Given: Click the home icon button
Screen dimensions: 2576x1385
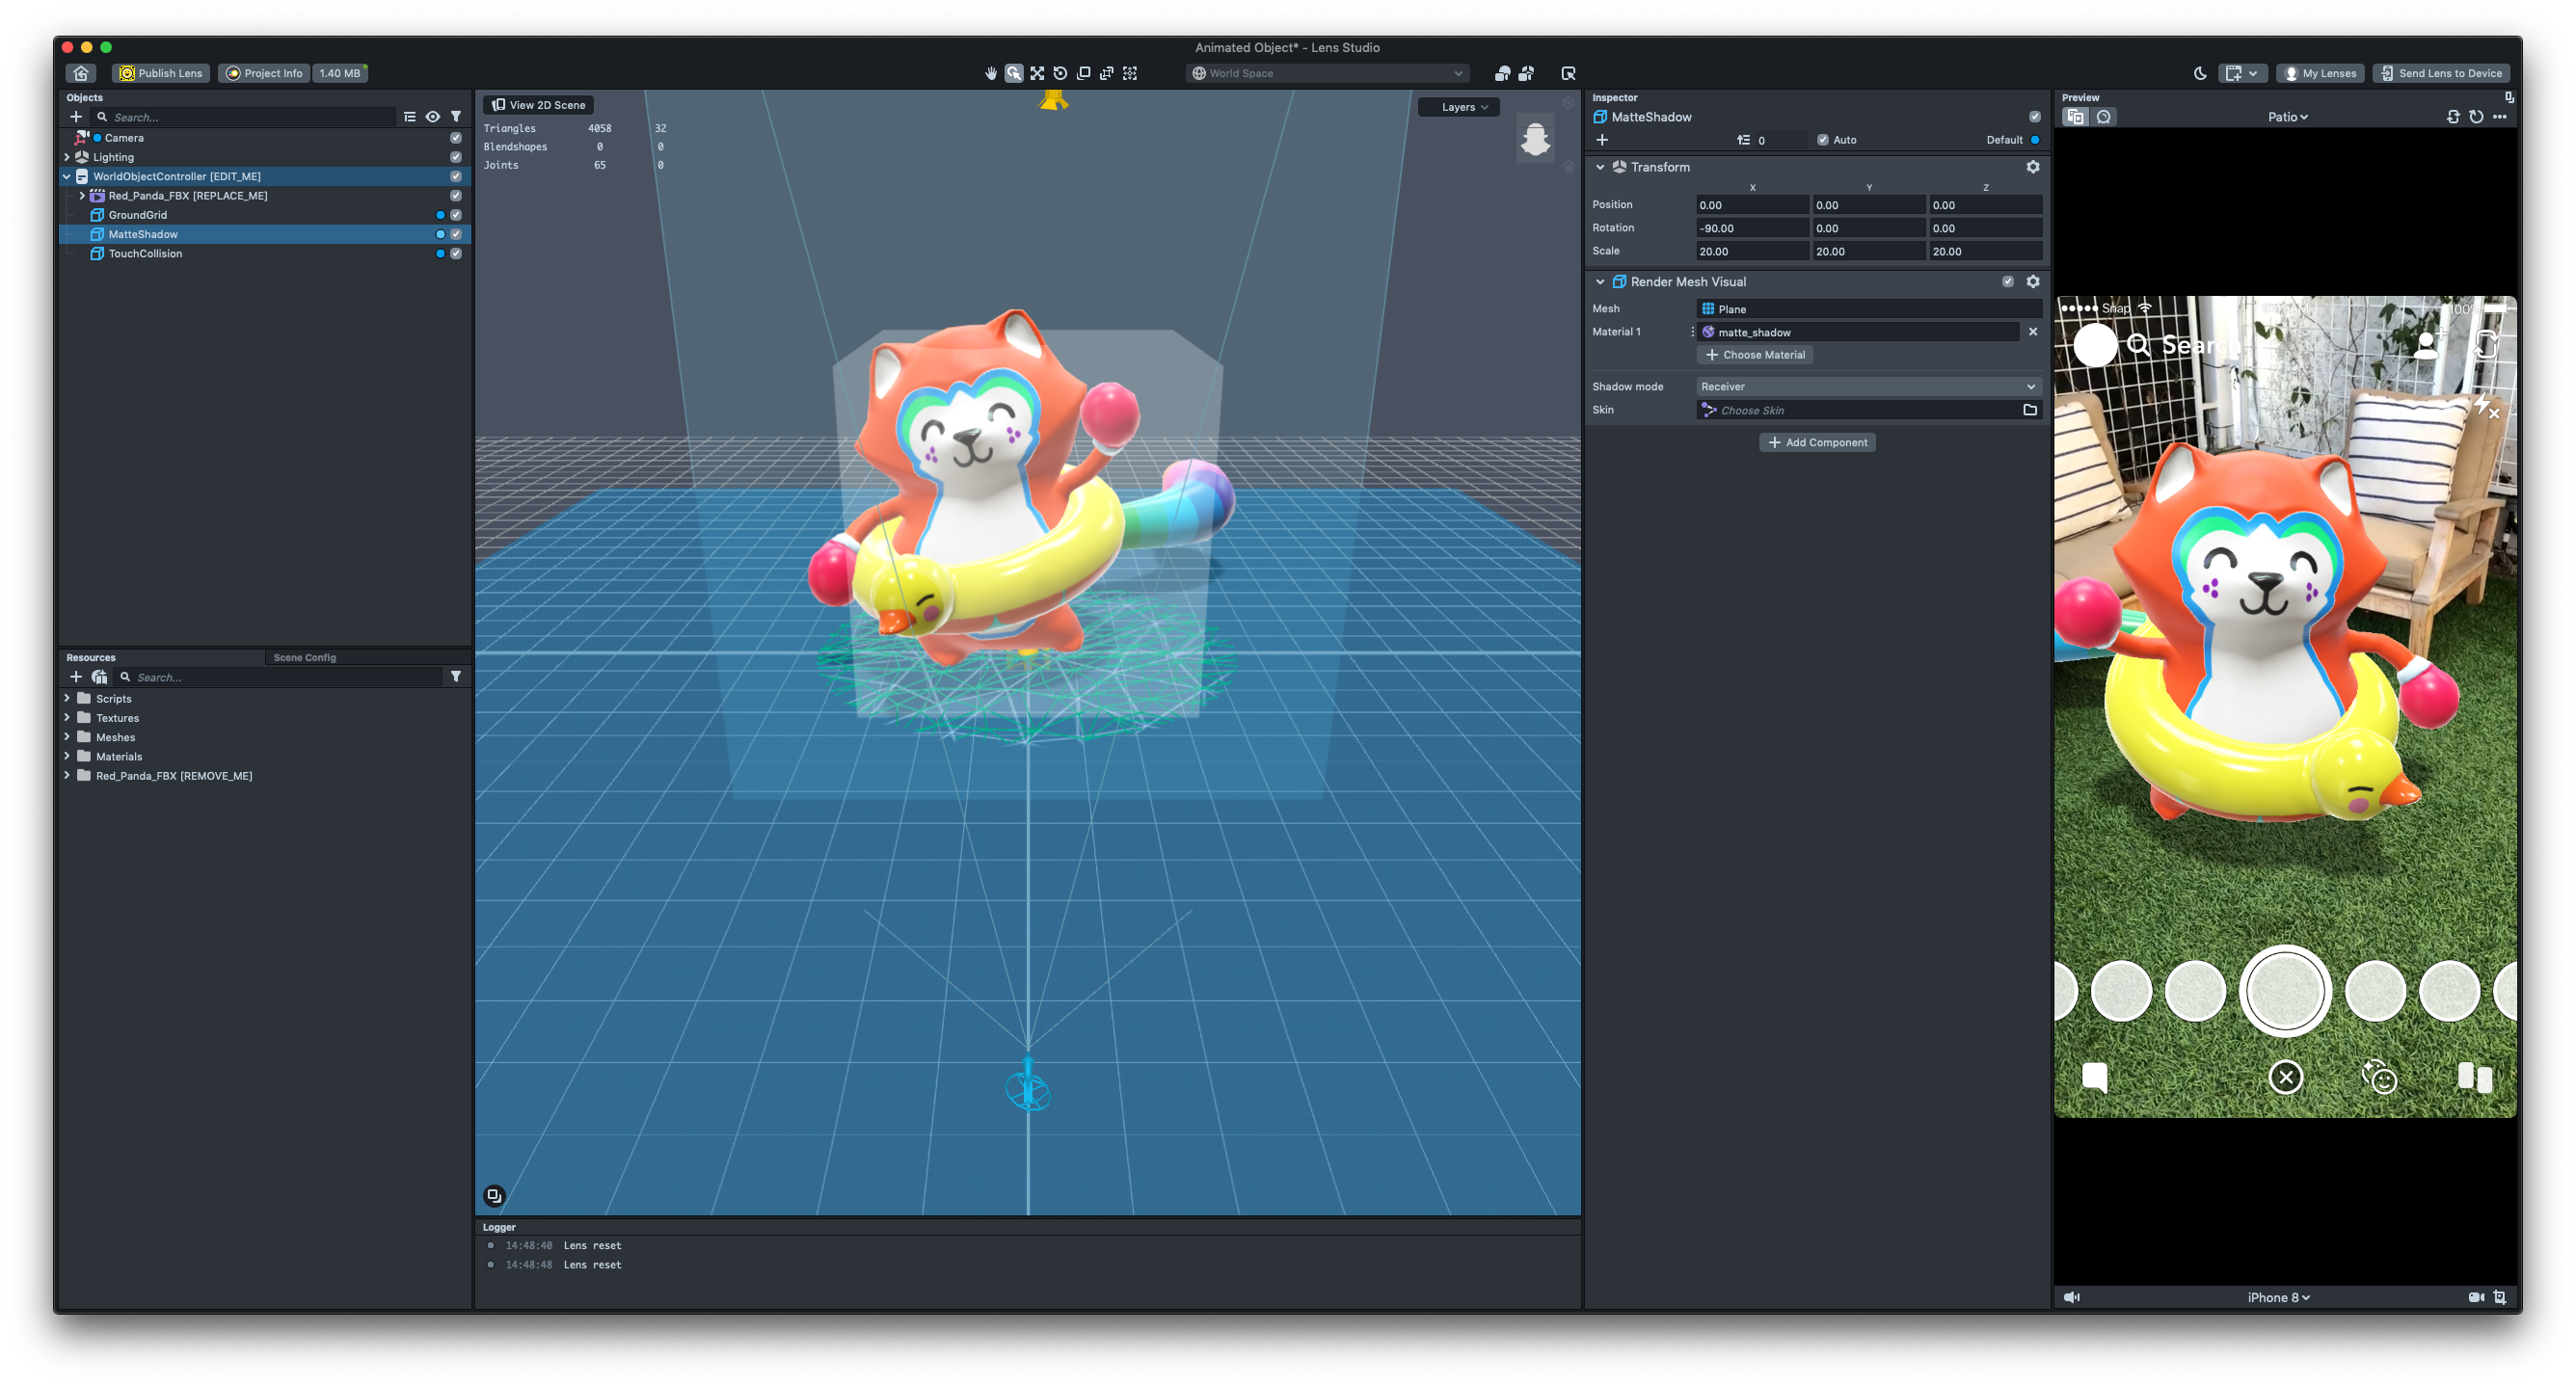Looking at the screenshot, I should (81, 73).
